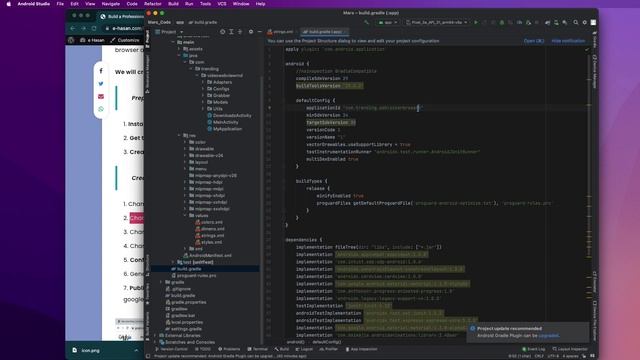Toggle the Device Manager side panel
The image size is (640, 360).
click(x=595, y=72)
